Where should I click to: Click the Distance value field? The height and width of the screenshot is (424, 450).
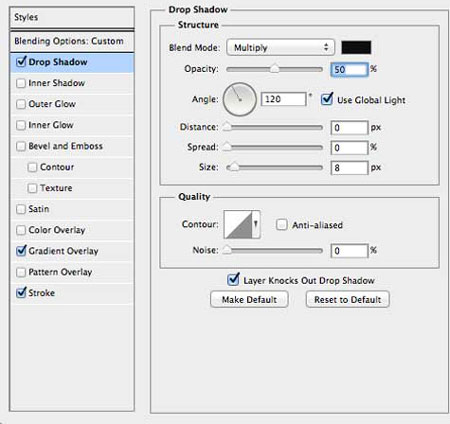click(349, 127)
